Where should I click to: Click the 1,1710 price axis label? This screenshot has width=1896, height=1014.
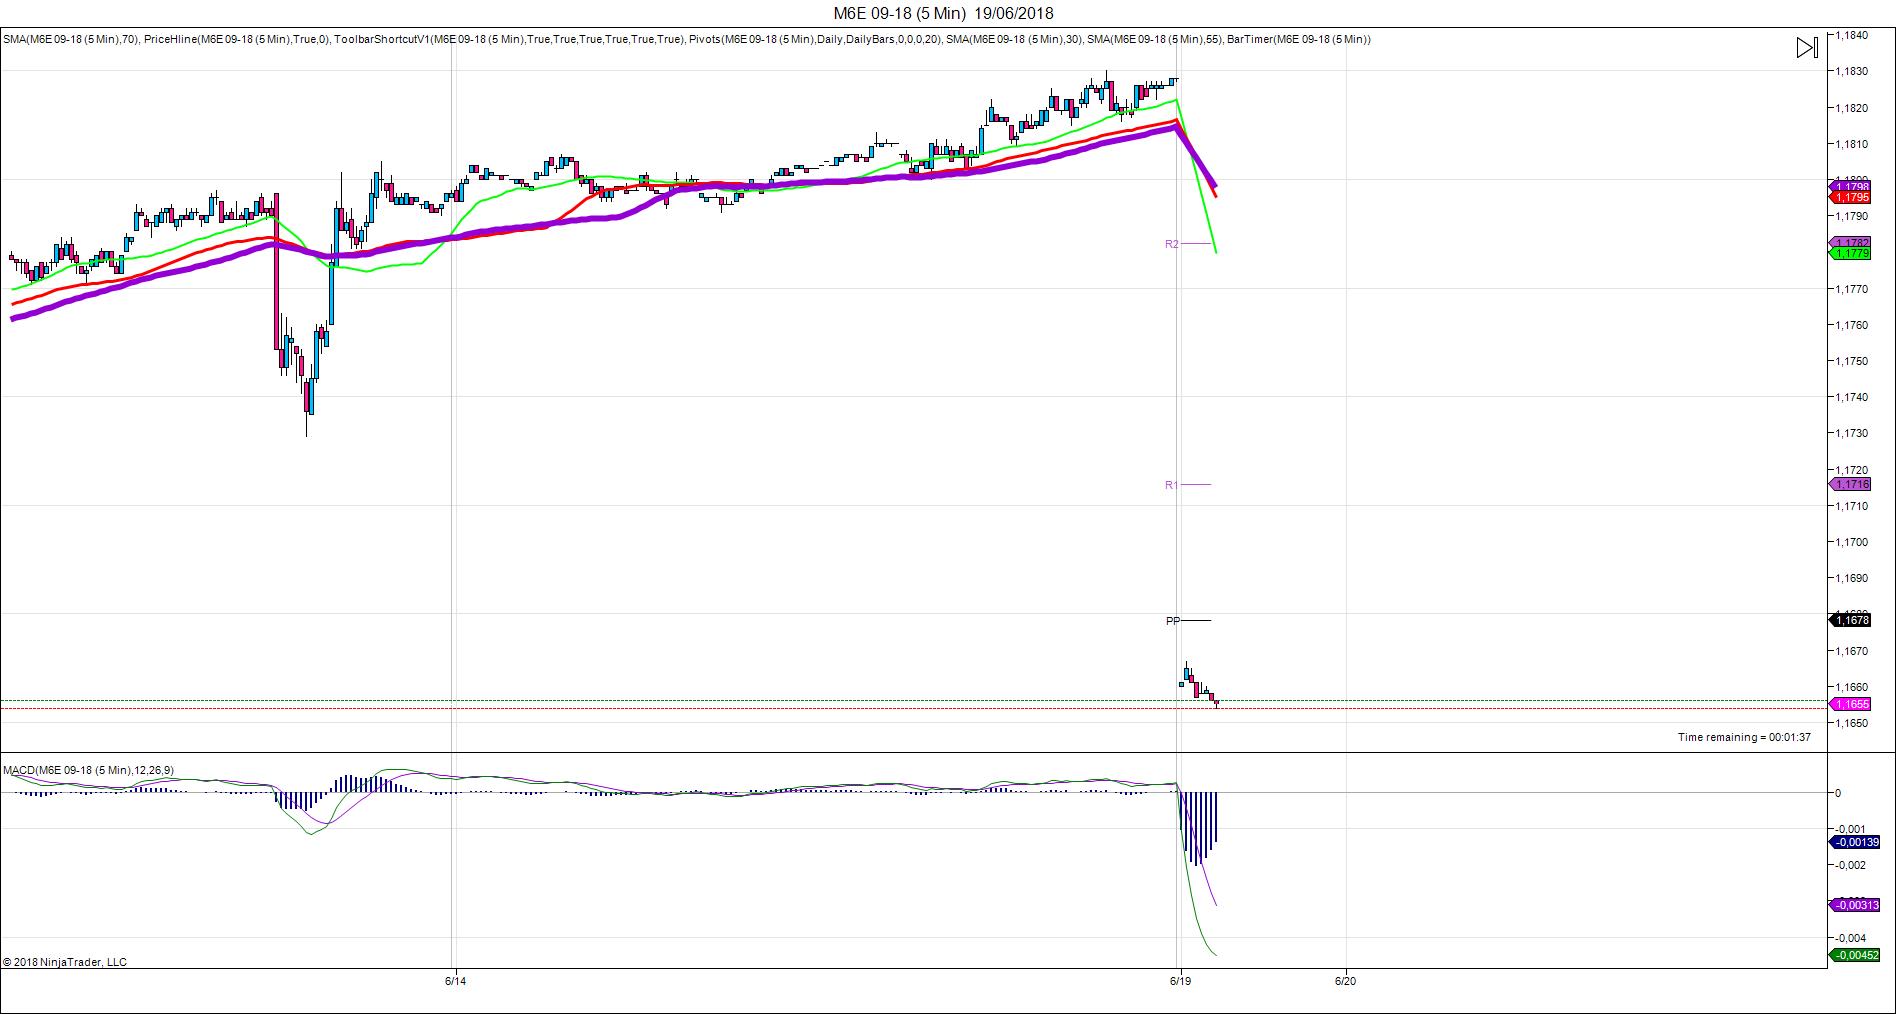1852,506
